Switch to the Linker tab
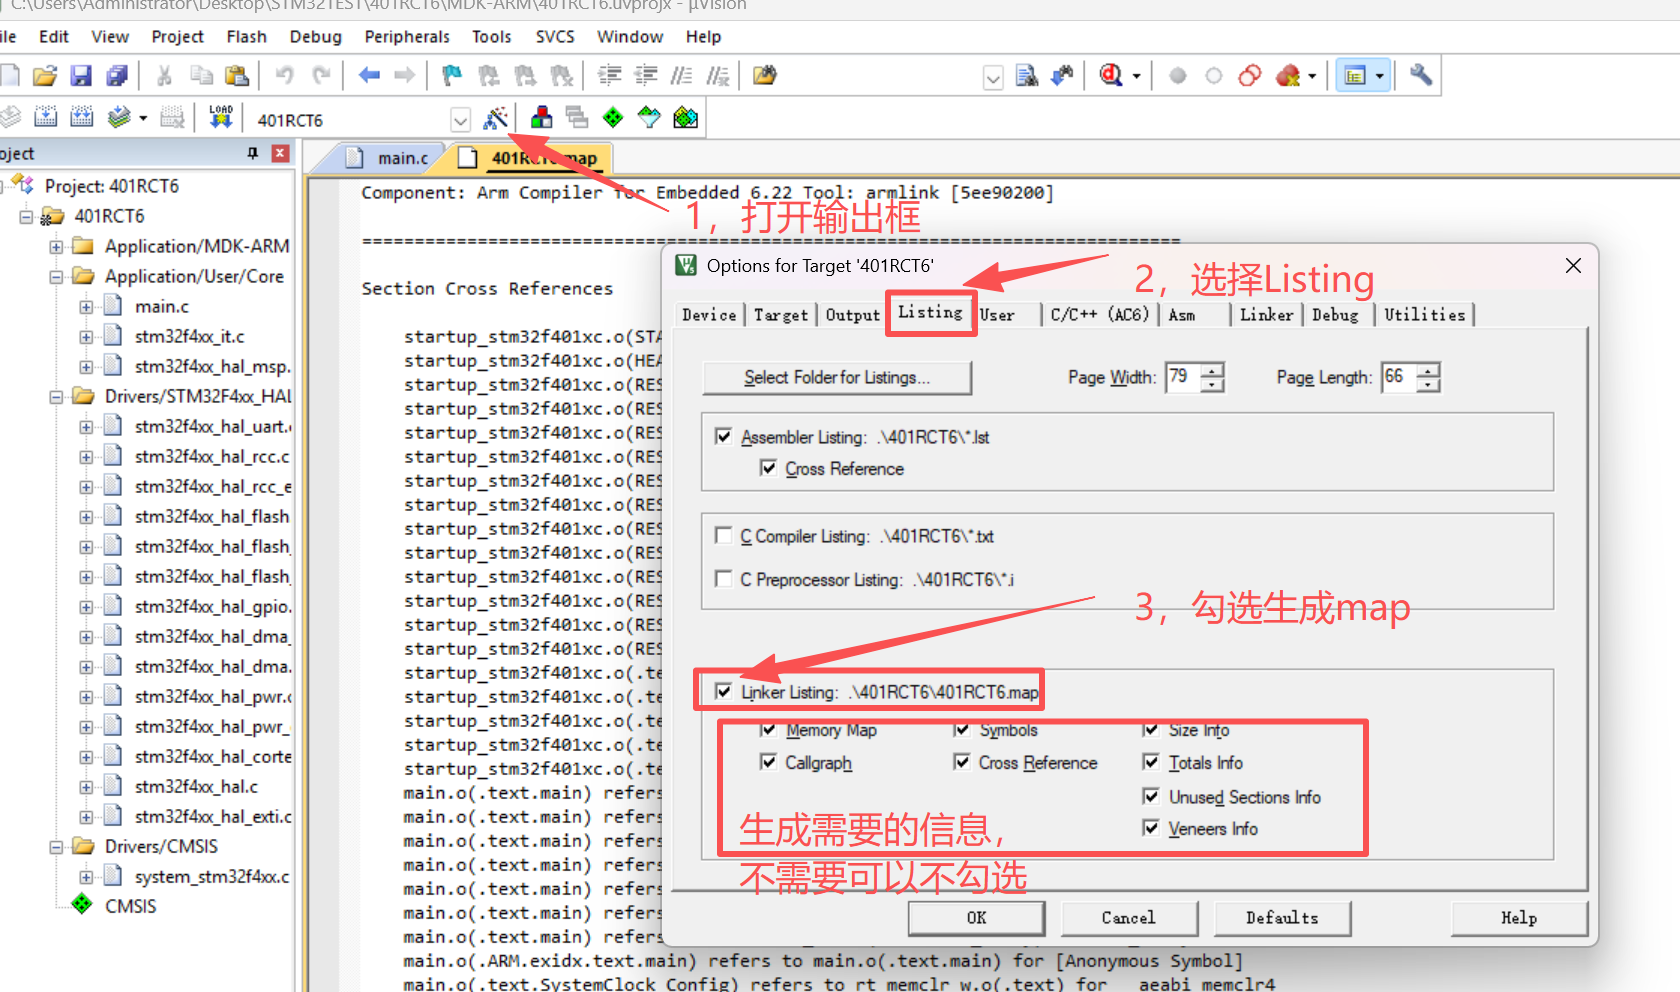The height and width of the screenshot is (992, 1680). [x=1266, y=315]
